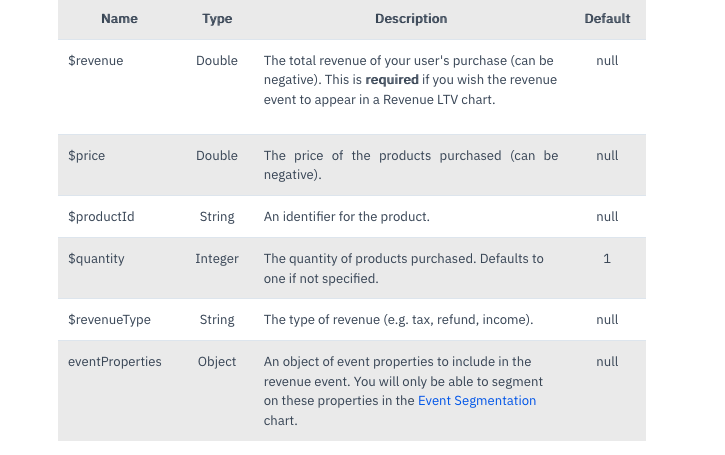This screenshot has width=725, height=455.
Task: Select the $quantity parameter name
Action: click(97, 259)
